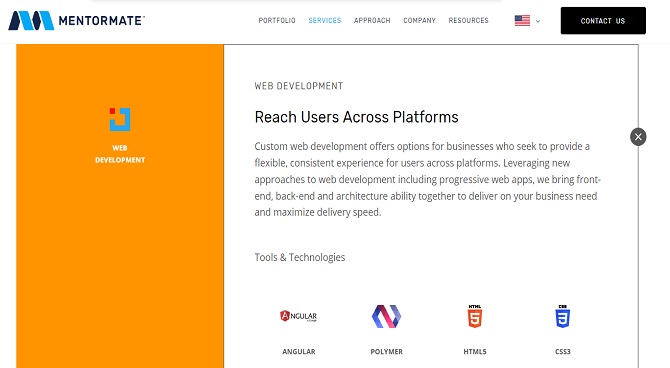Click the ANGULAR label text
The height and width of the screenshot is (368, 670).
tap(299, 351)
